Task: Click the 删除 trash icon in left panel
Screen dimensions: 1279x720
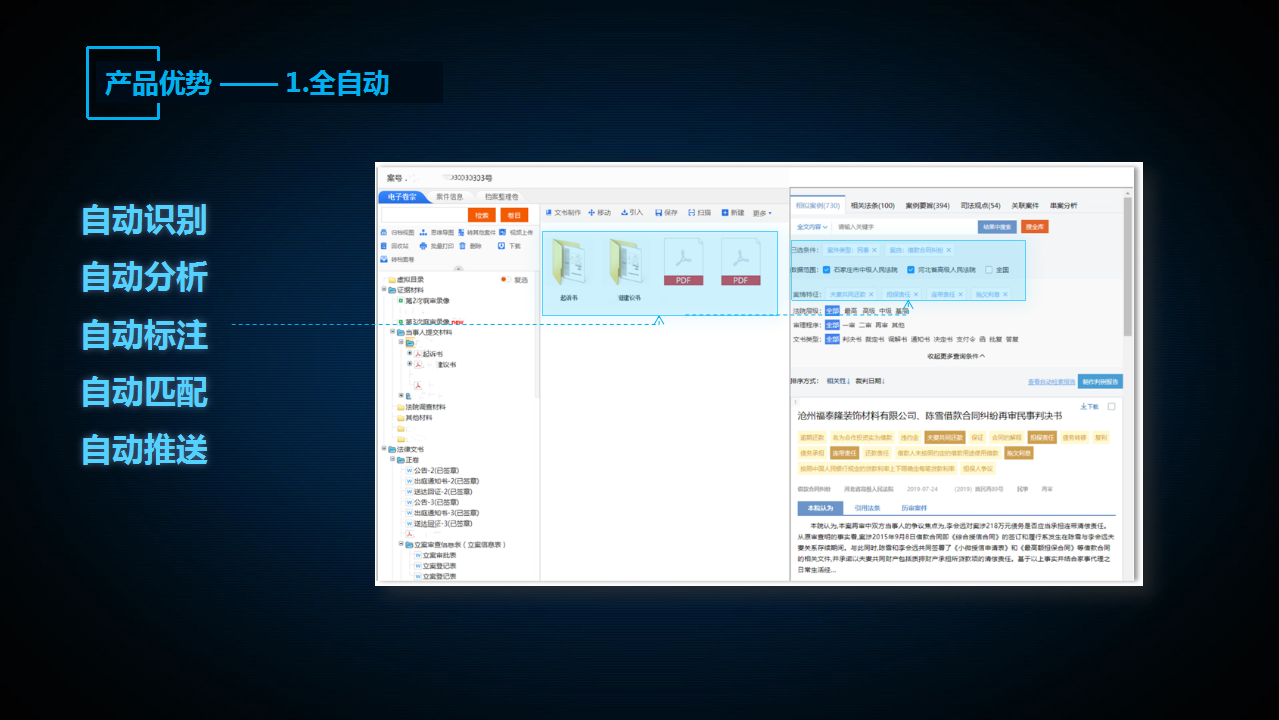Action: click(461, 246)
